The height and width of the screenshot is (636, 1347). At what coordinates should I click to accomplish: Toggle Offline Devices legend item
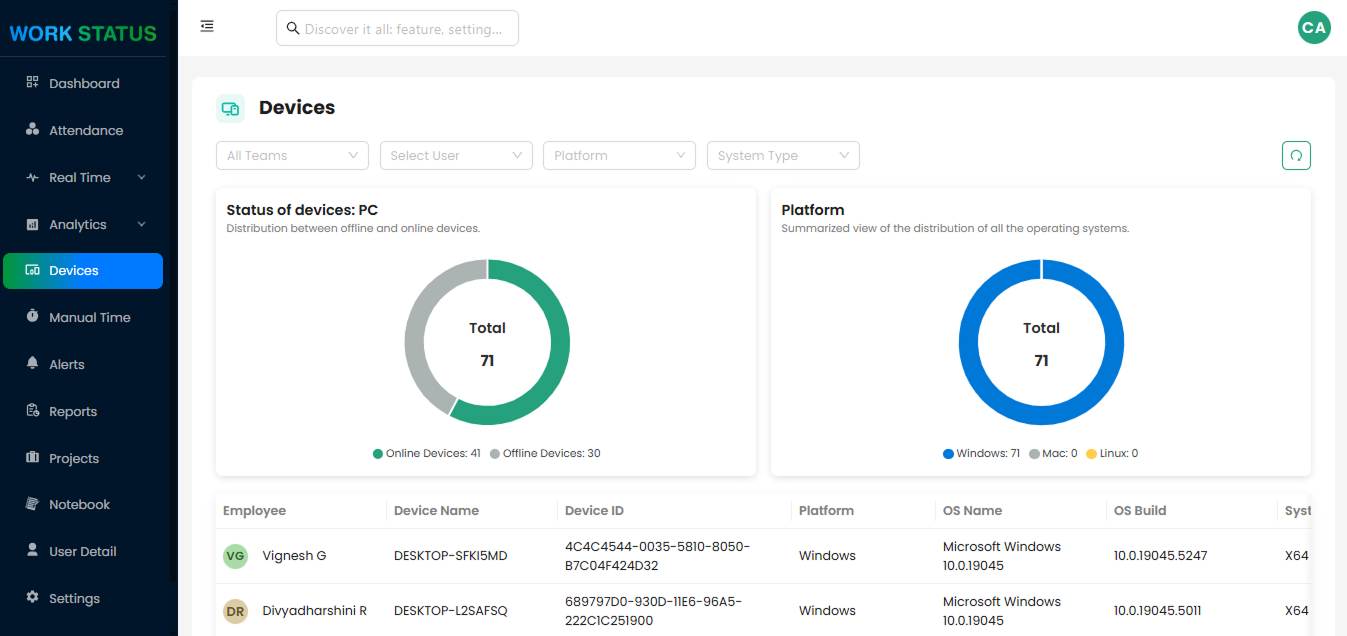545,453
